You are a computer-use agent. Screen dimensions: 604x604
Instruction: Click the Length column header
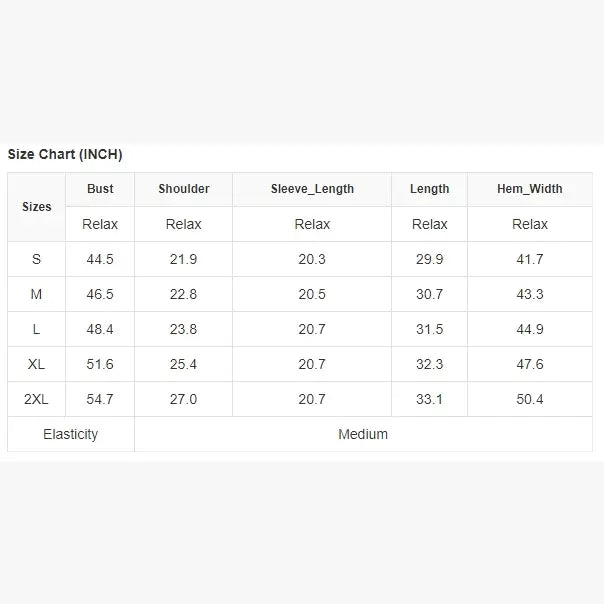coord(430,189)
